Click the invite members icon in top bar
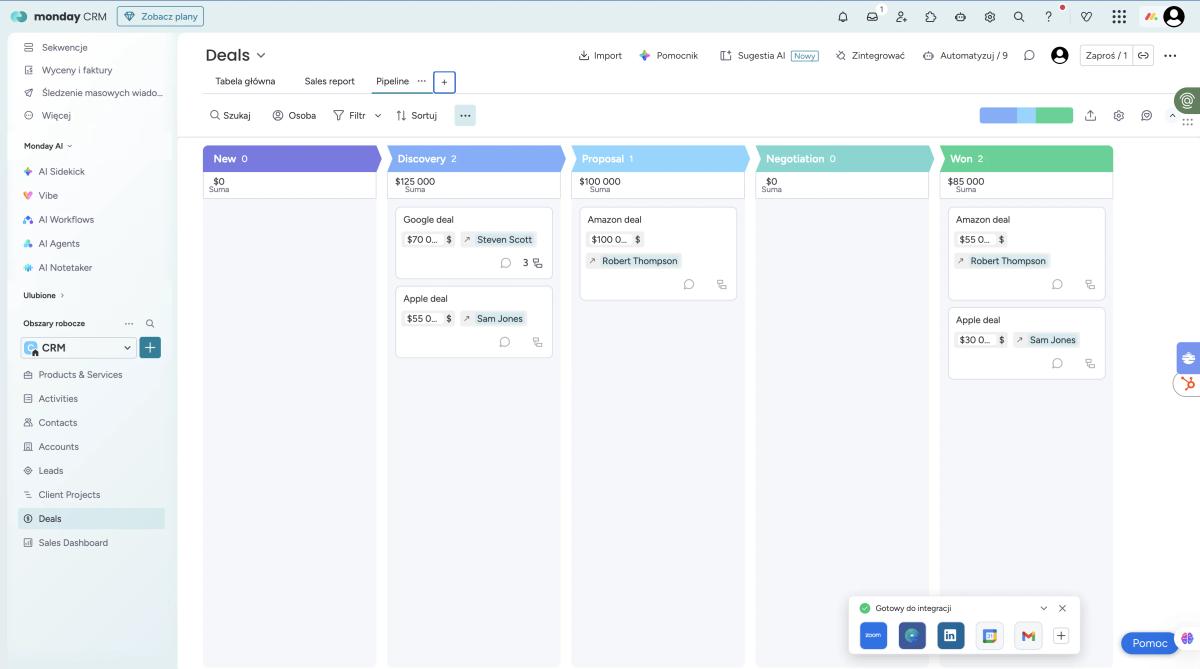Screen dimensions: 1200x669 coord(901,16)
